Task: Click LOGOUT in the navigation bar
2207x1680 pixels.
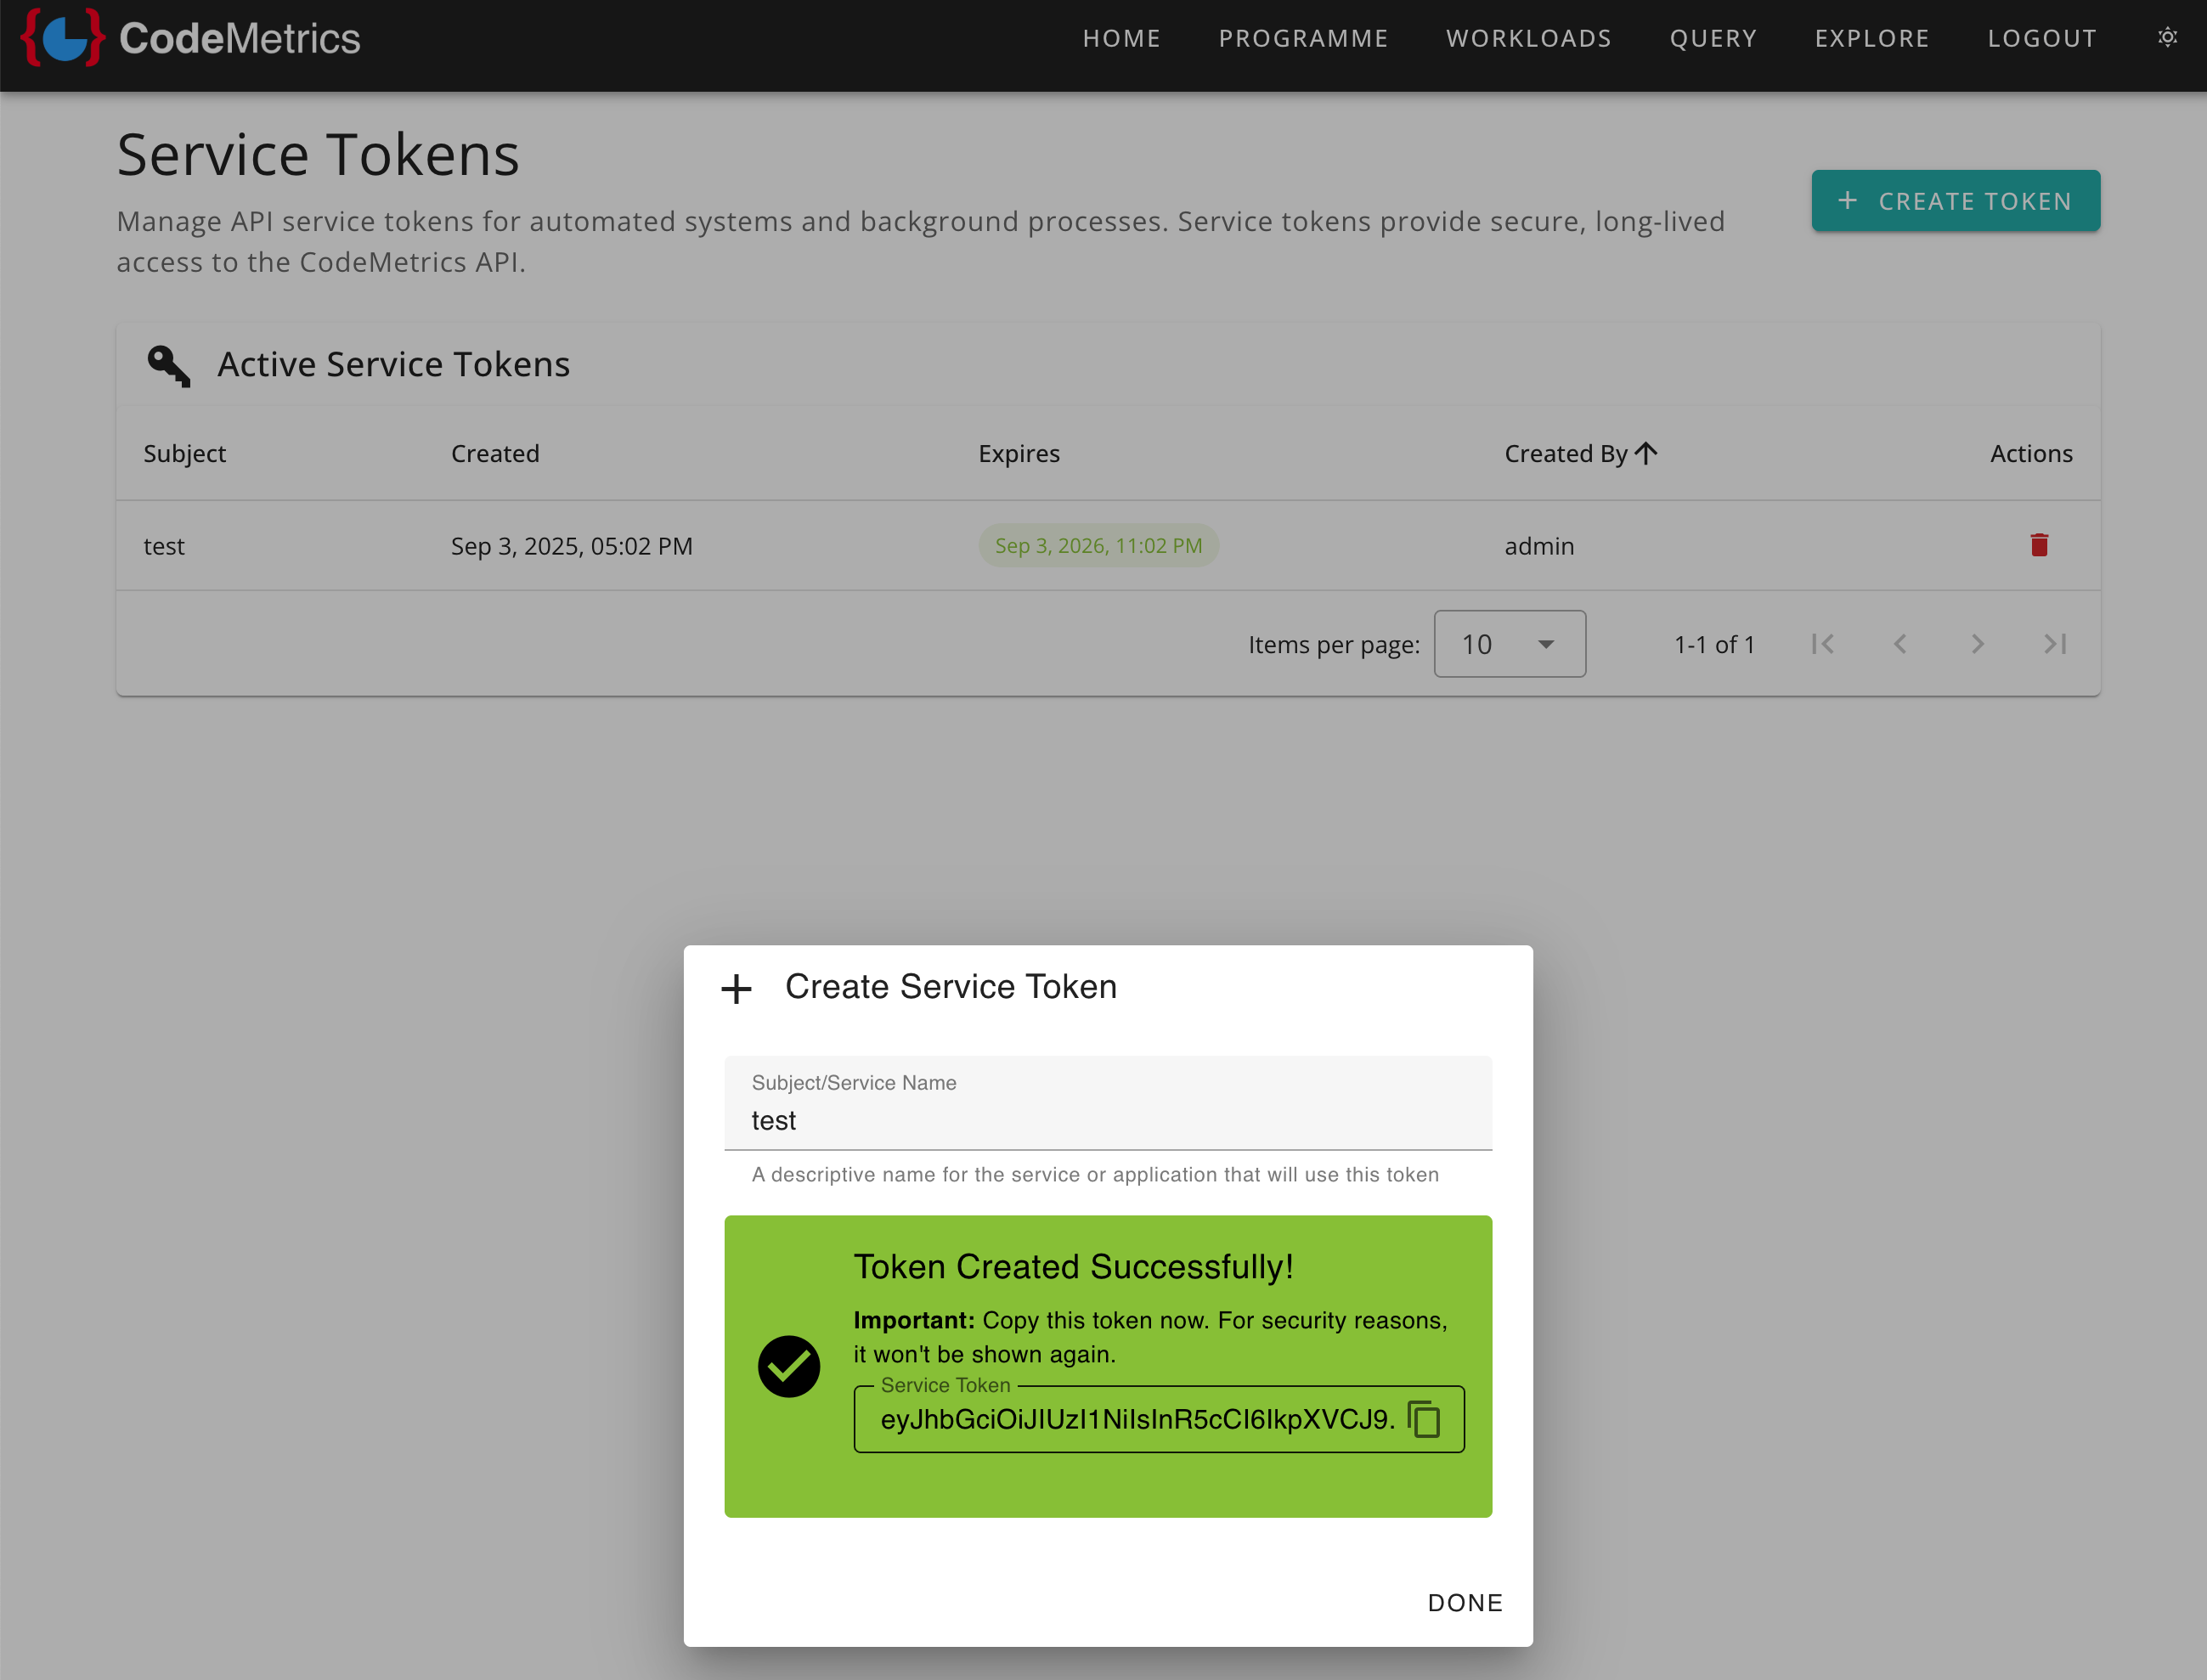Action: (2041, 38)
